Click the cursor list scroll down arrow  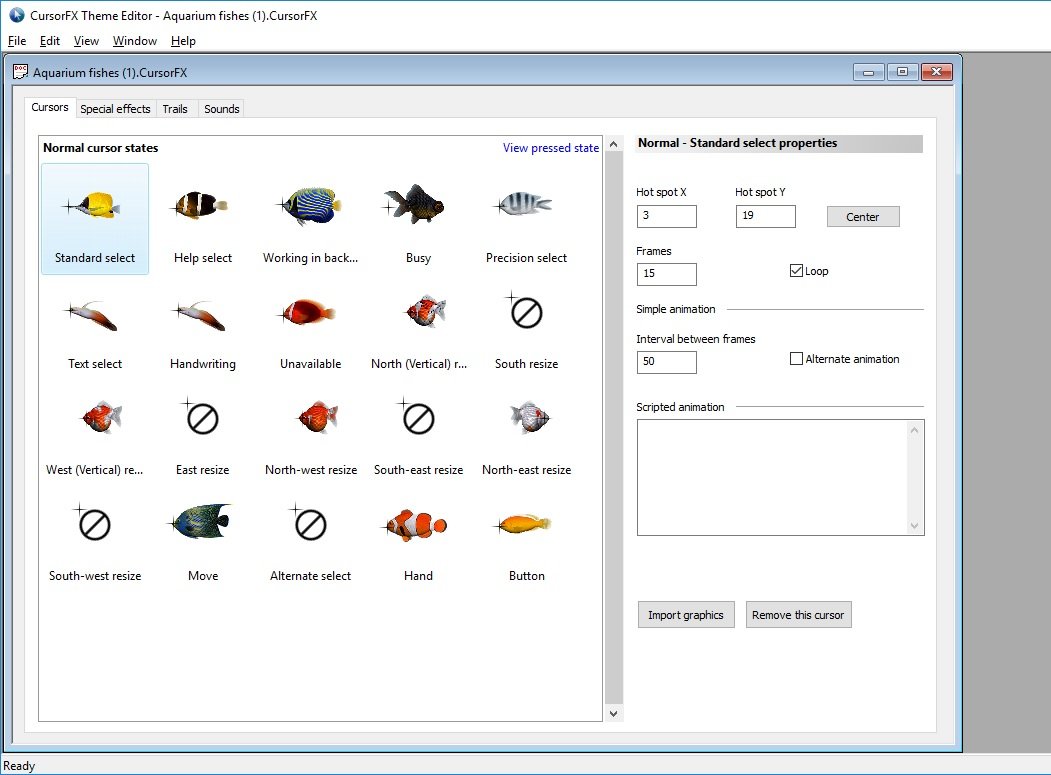(x=613, y=713)
